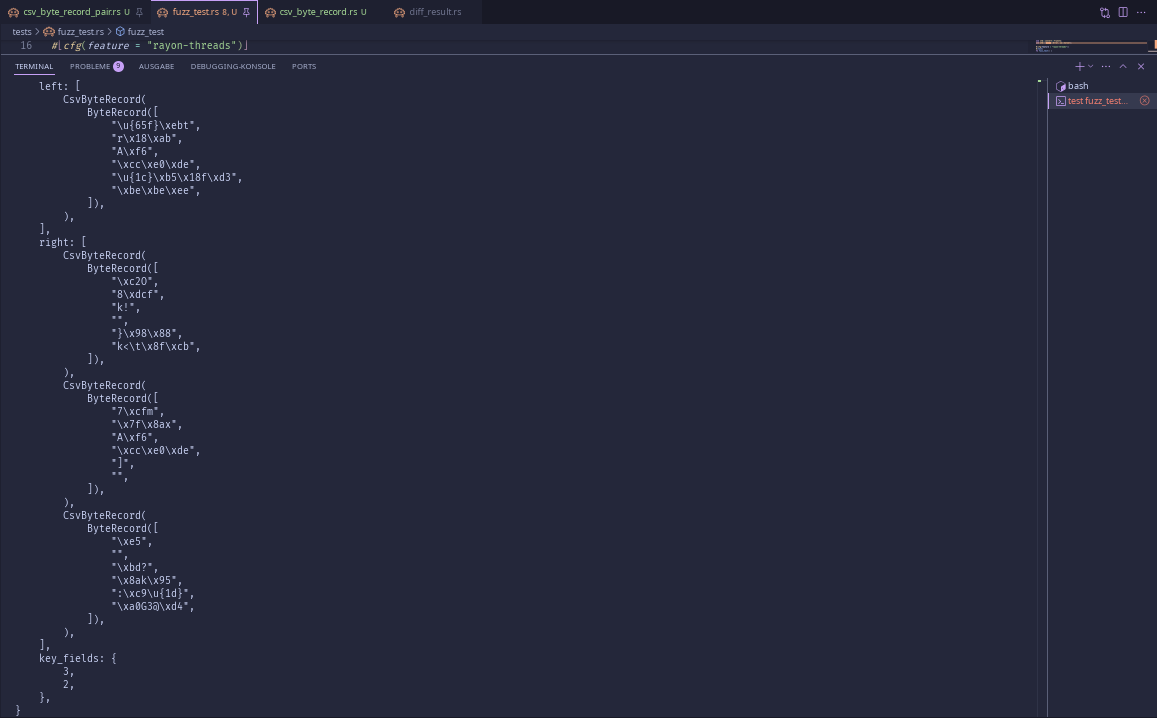The height and width of the screenshot is (718, 1157).
Task: Click the '"}\x98\x88",' terminal line
Action: tap(147, 334)
